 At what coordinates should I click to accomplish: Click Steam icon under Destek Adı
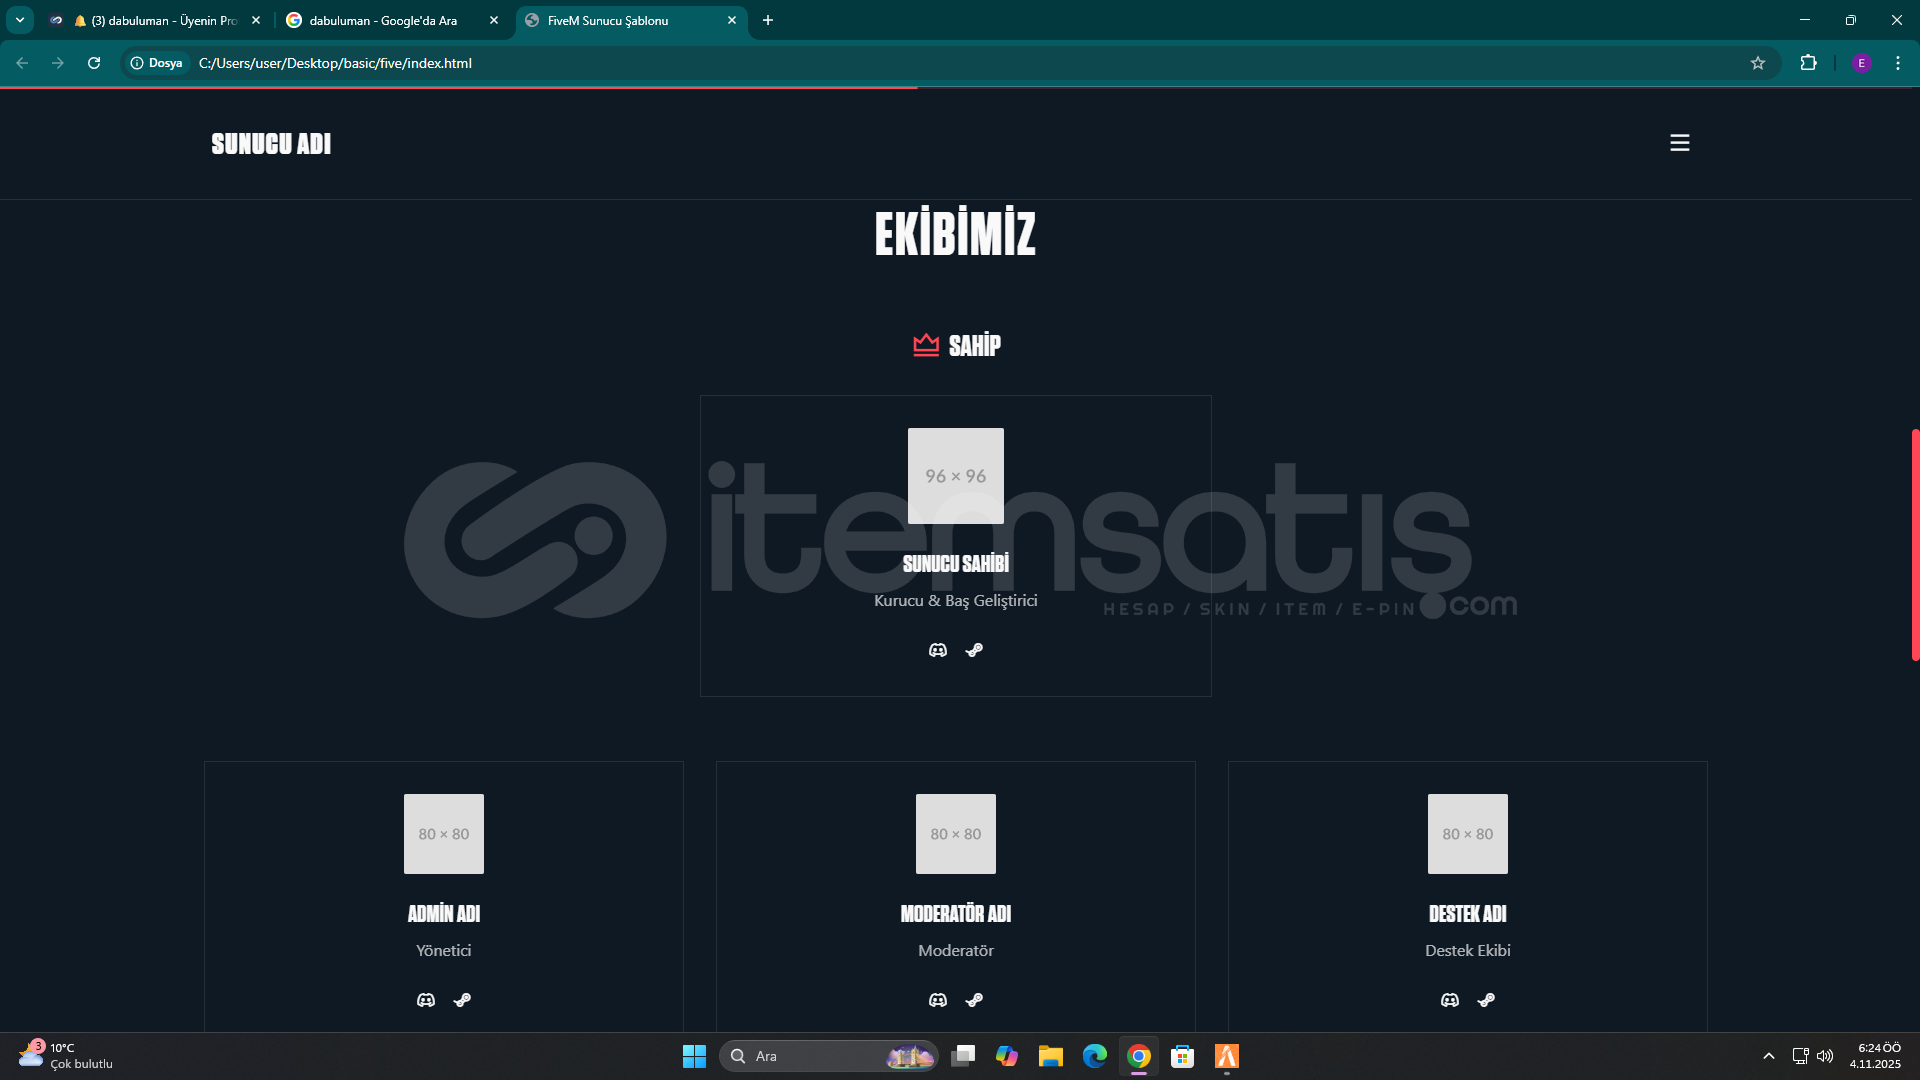pos(1486,1000)
